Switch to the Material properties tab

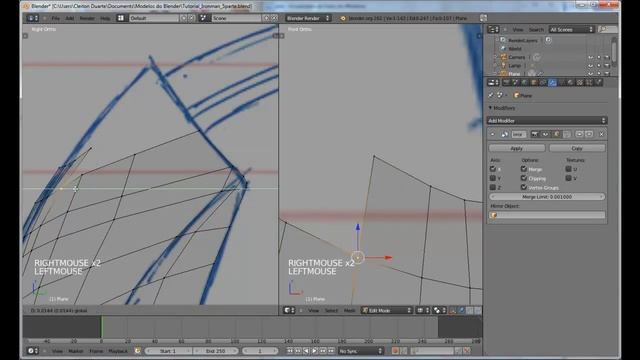pos(571,82)
